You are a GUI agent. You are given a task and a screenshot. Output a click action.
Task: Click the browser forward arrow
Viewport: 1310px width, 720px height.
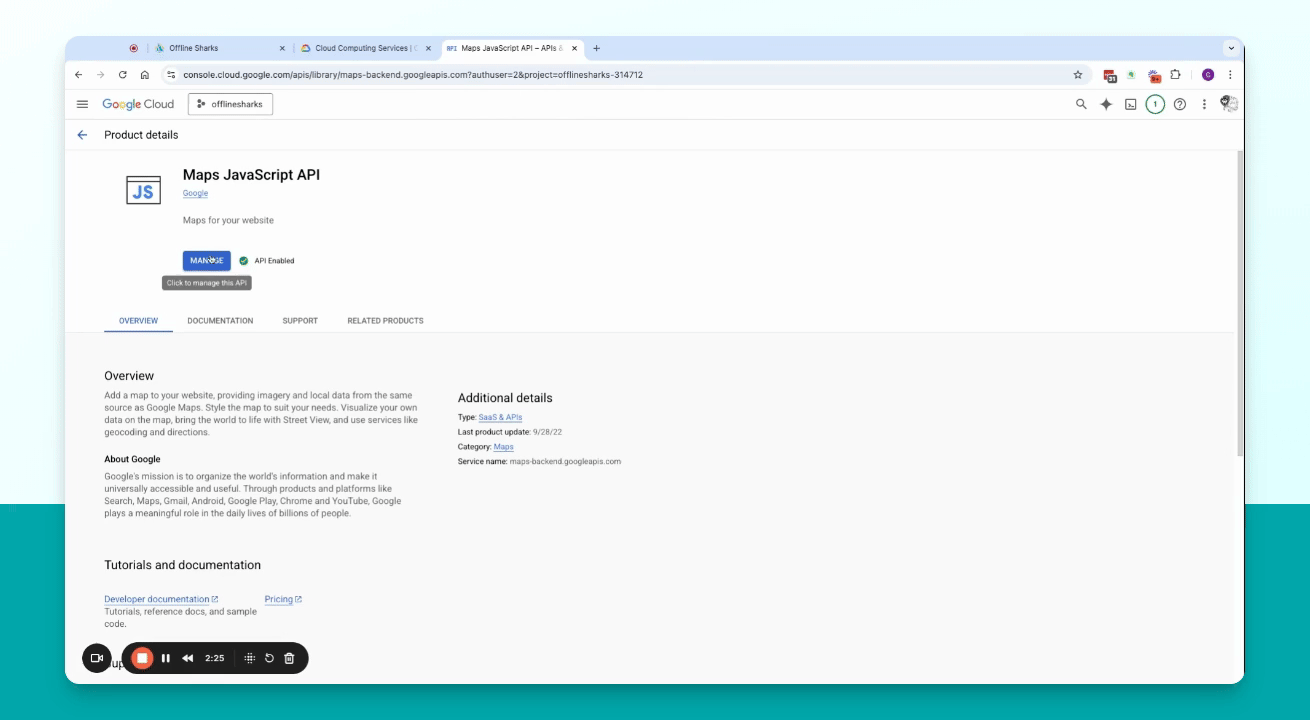coord(101,75)
